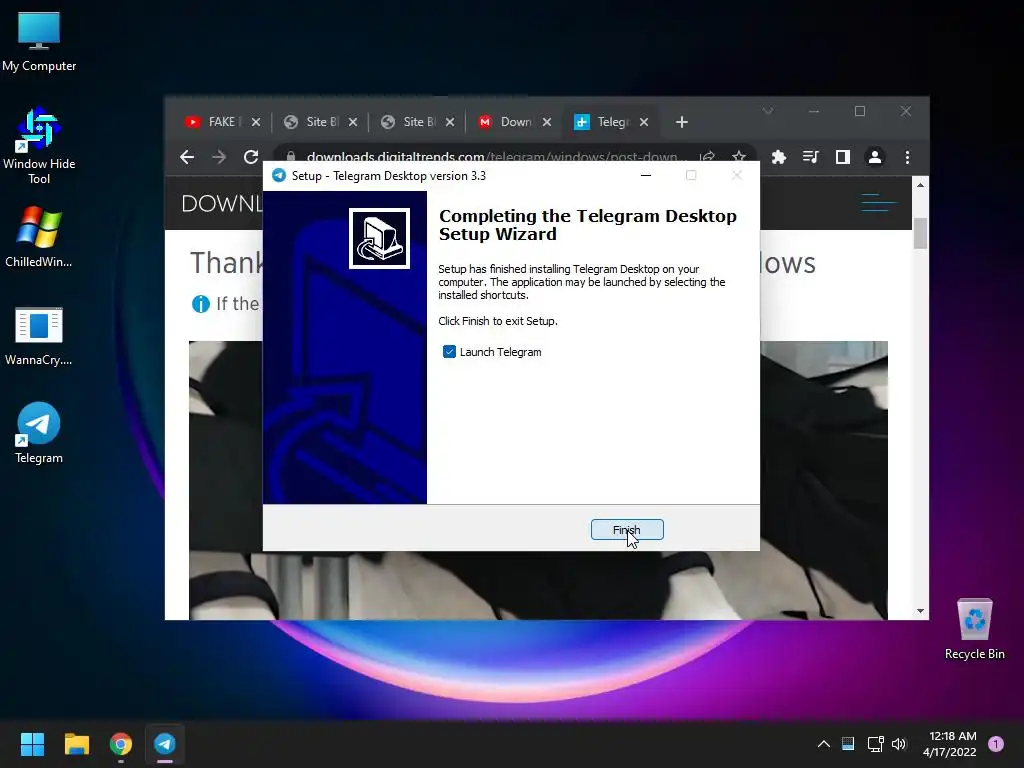Toggle Chrome side panel icon

(842, 157)
